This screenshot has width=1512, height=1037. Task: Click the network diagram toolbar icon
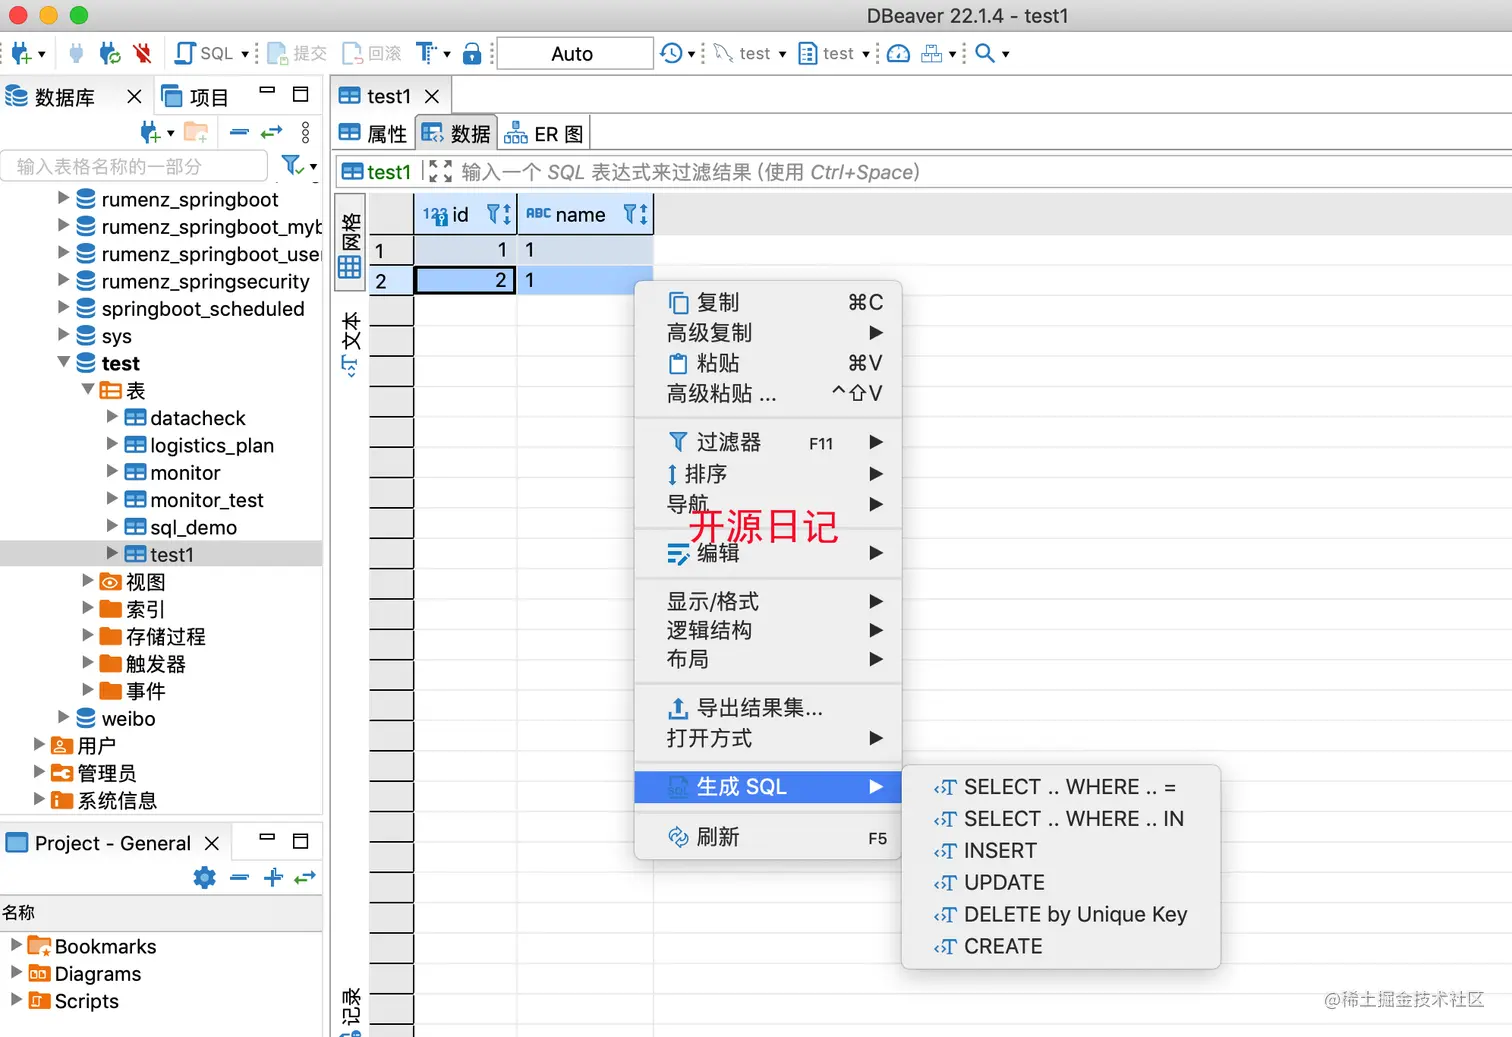point(932,53)
